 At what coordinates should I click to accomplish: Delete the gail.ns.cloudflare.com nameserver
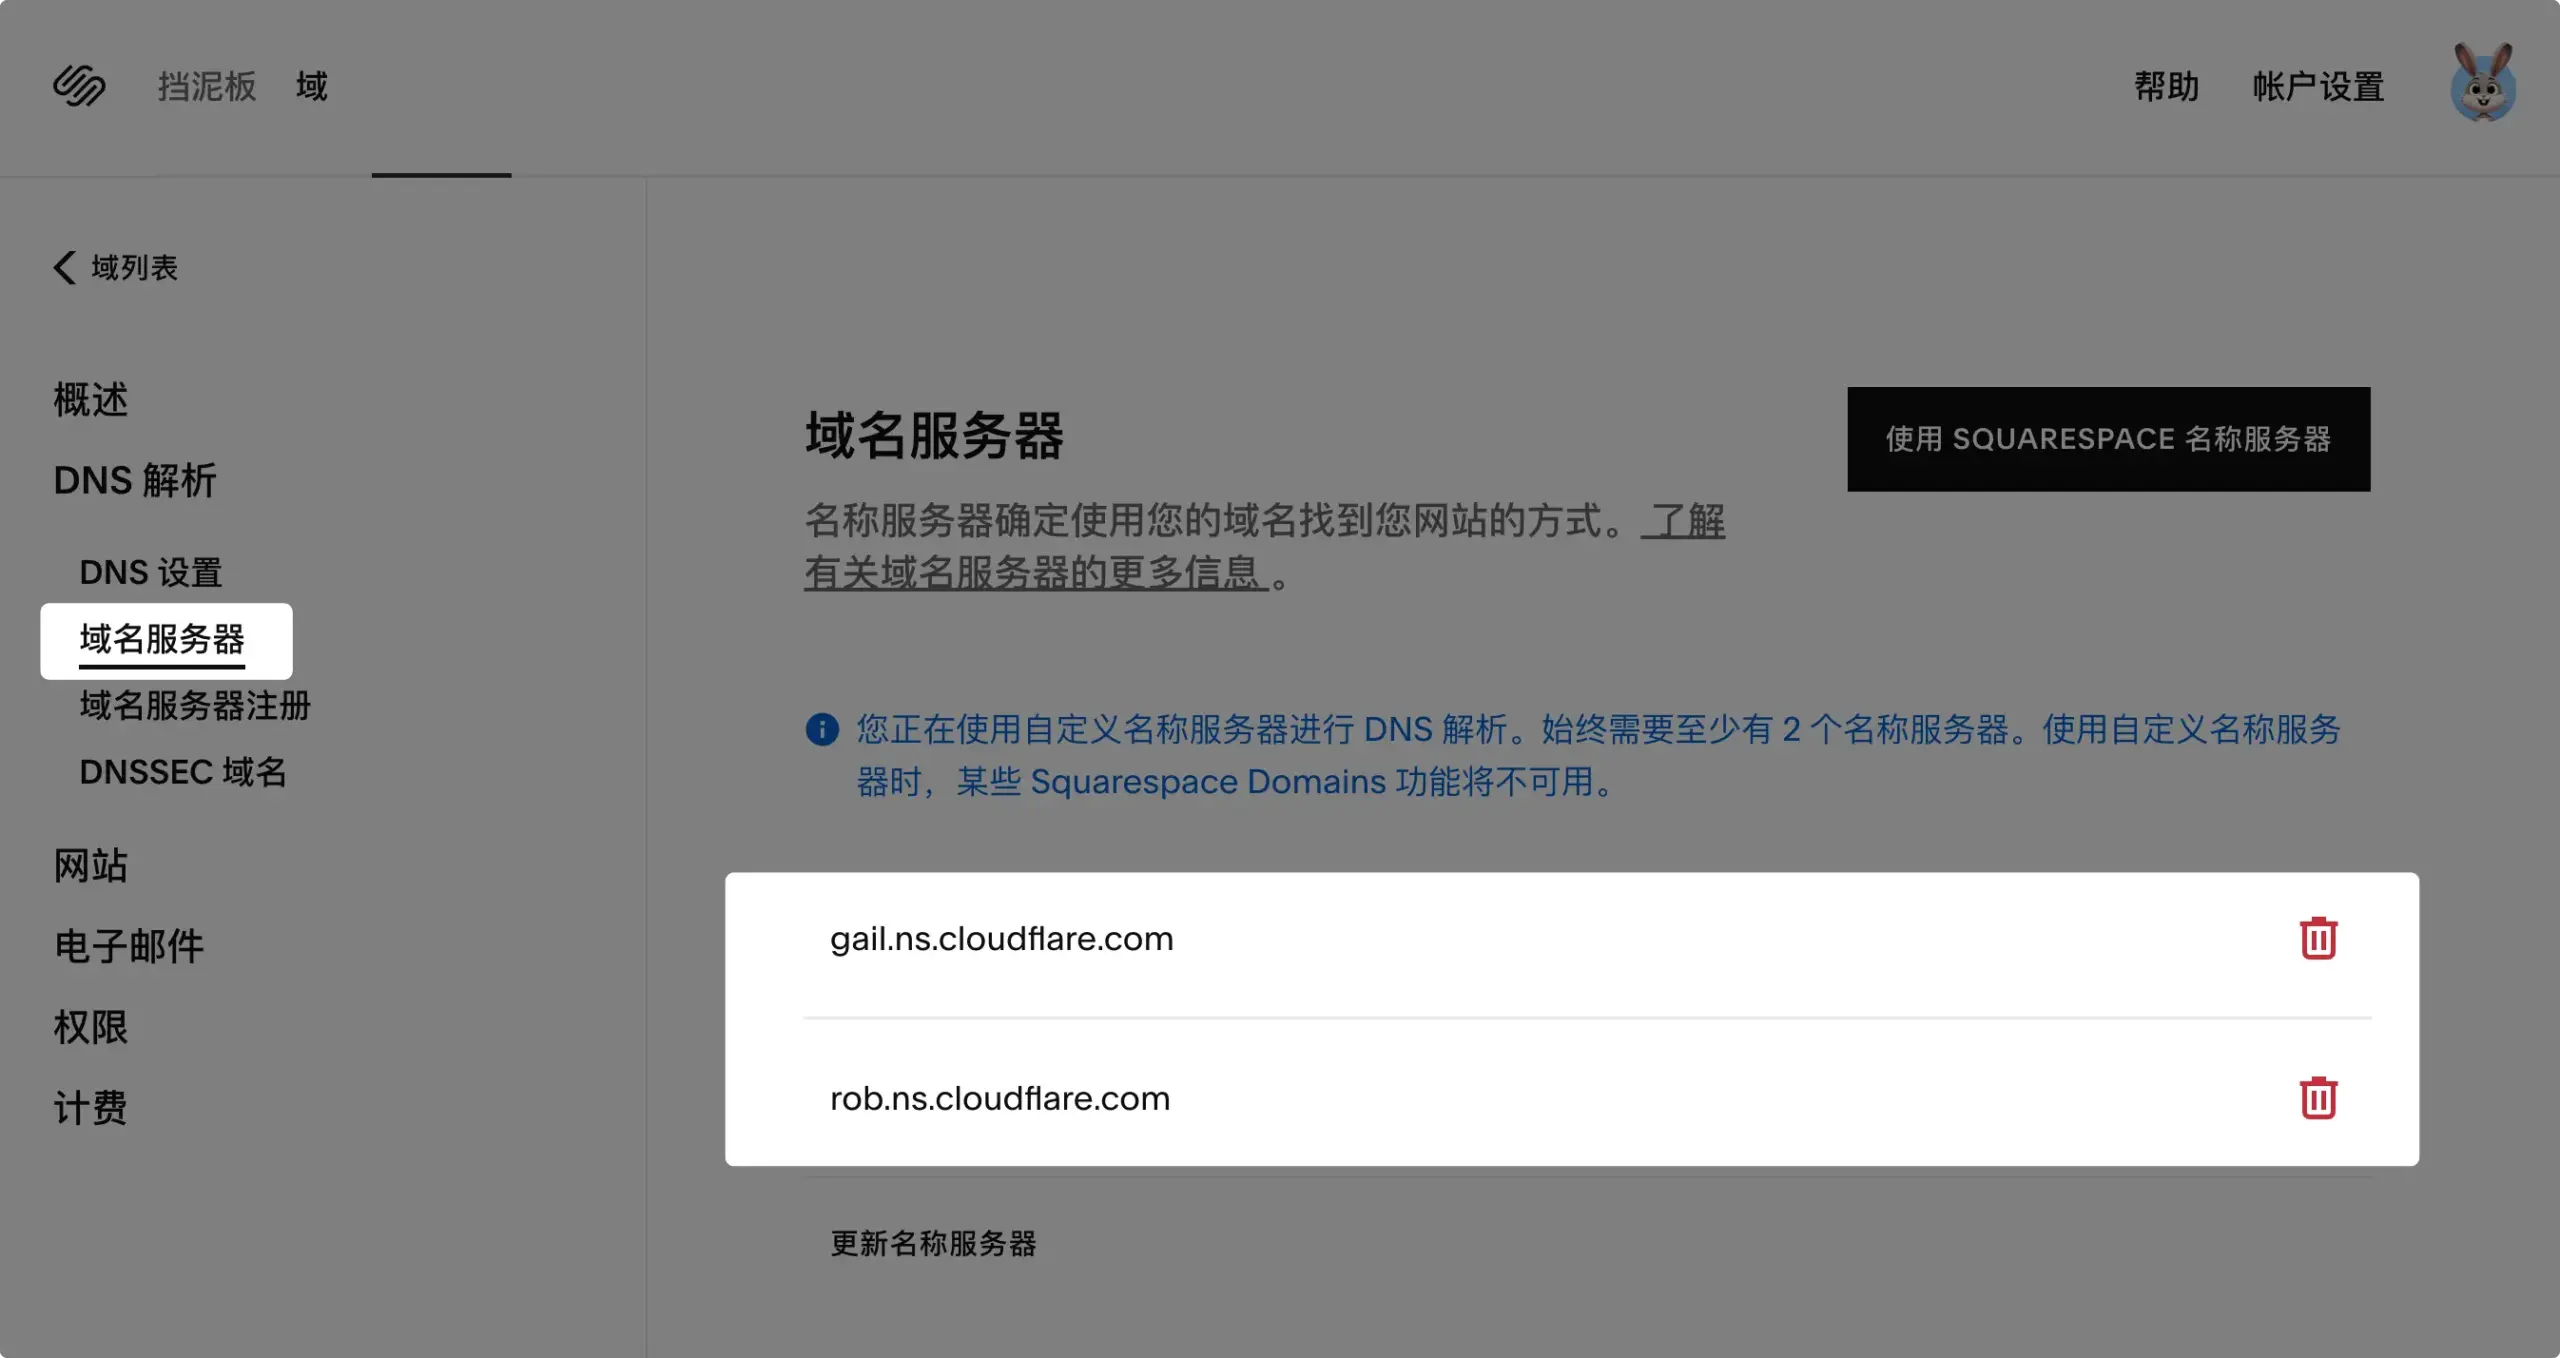click(2318, 938)
